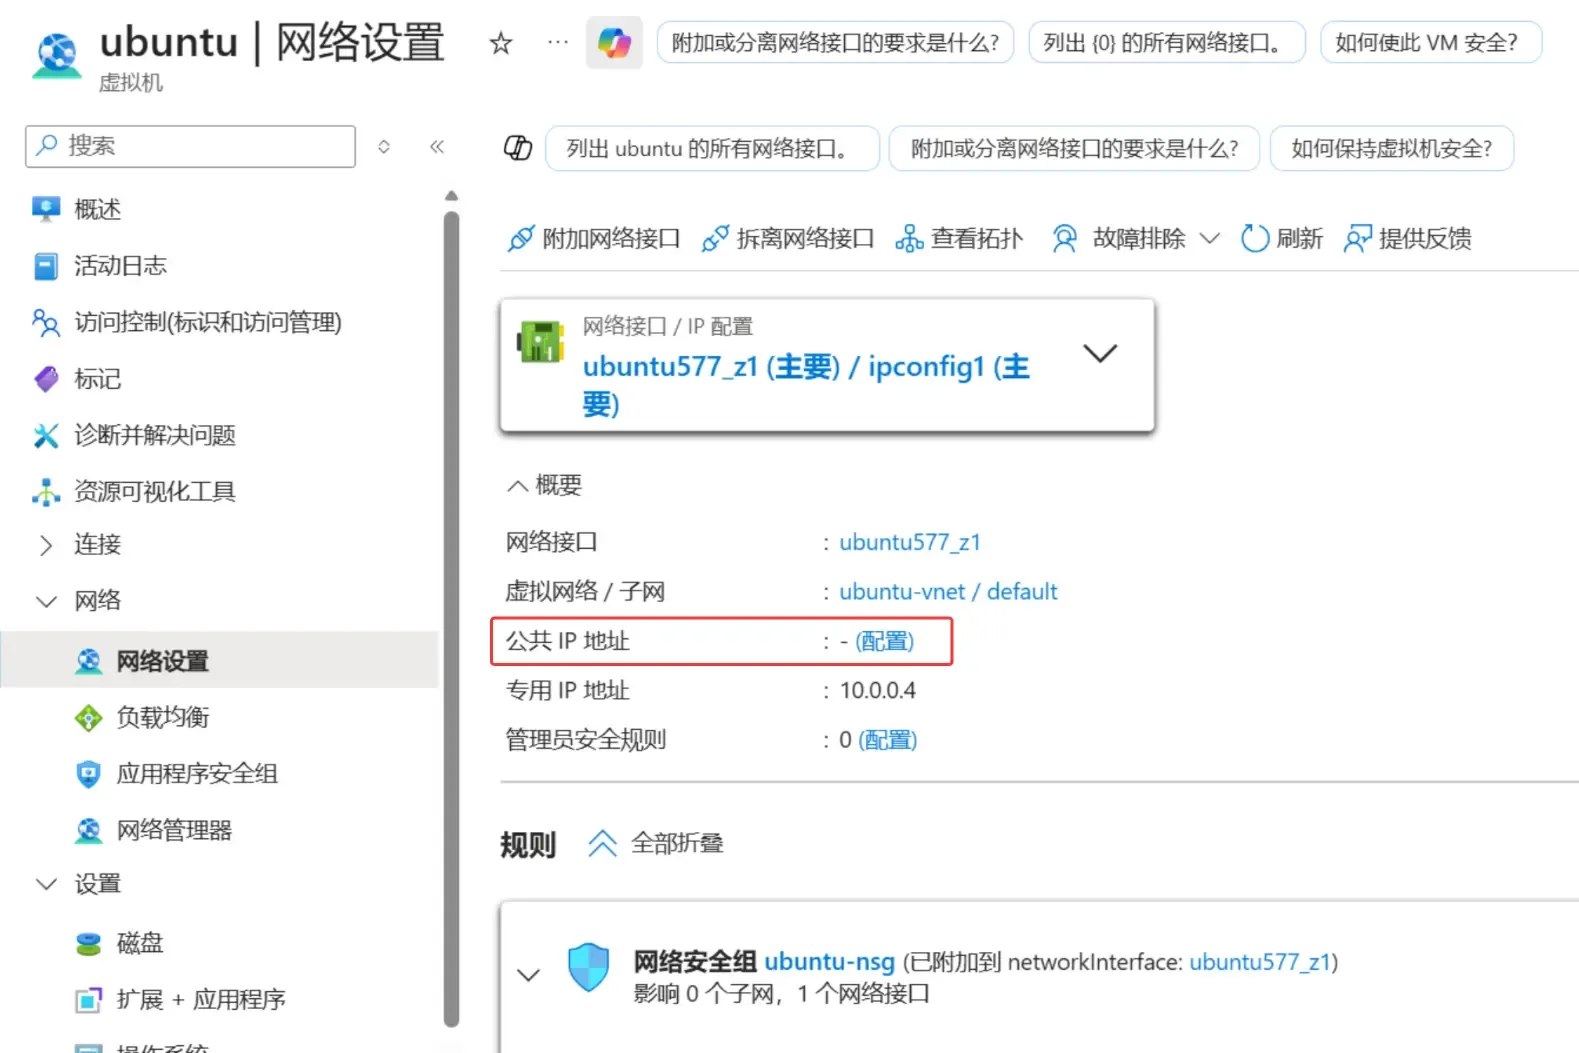Click the networkInterface ubuntu577_z1 link in NSG row
The height and width of the screenshot is (1053, 1579).
click(x=1260, y=962)
